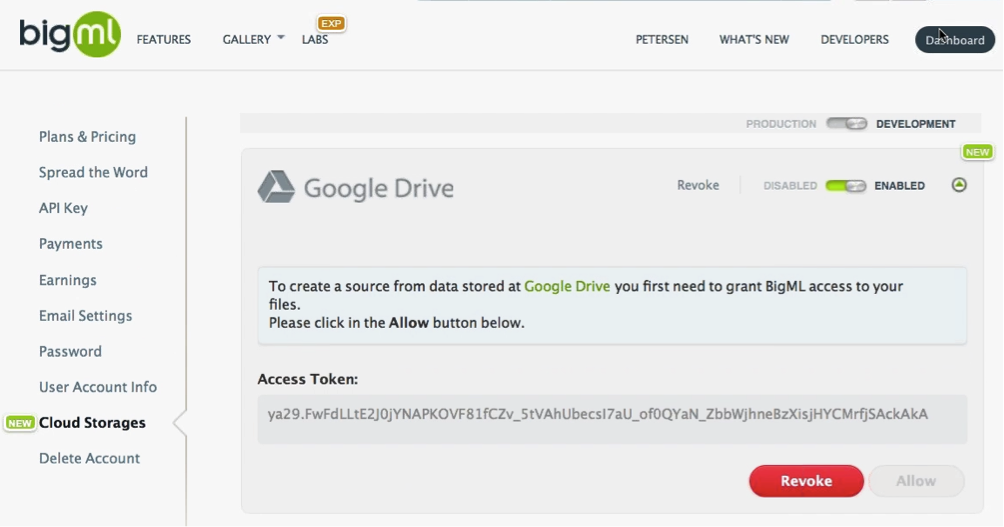Open API Key settings in sidebar

[63, 208]
